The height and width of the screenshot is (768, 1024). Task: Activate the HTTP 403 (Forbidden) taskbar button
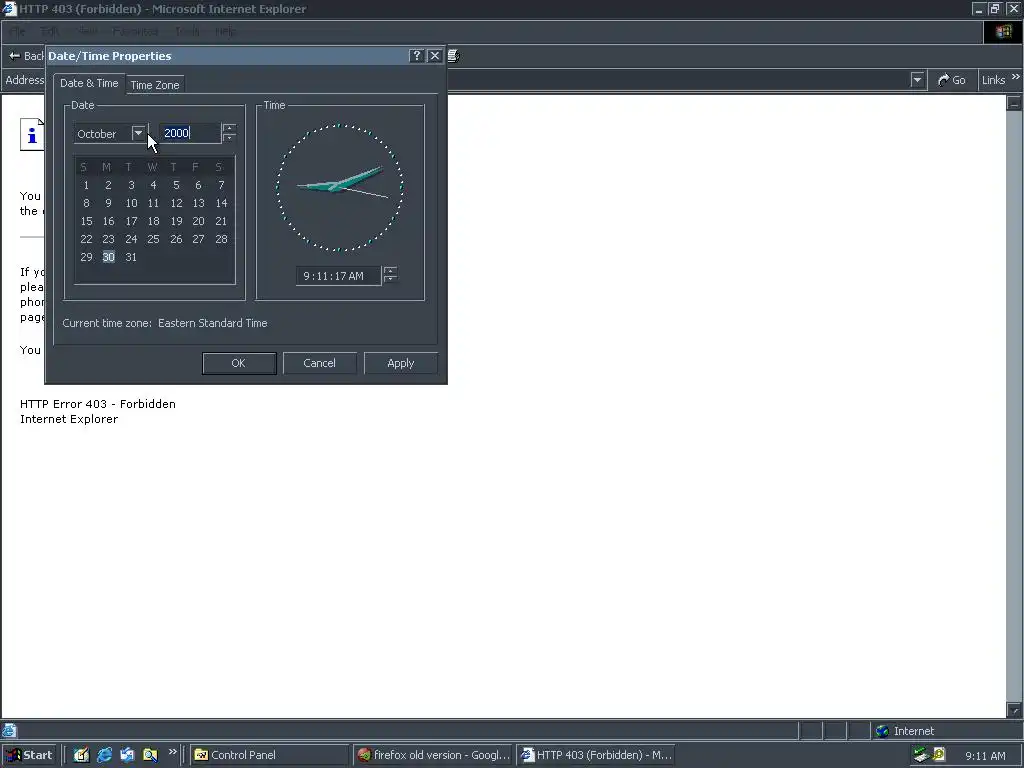tap(596, 755)
